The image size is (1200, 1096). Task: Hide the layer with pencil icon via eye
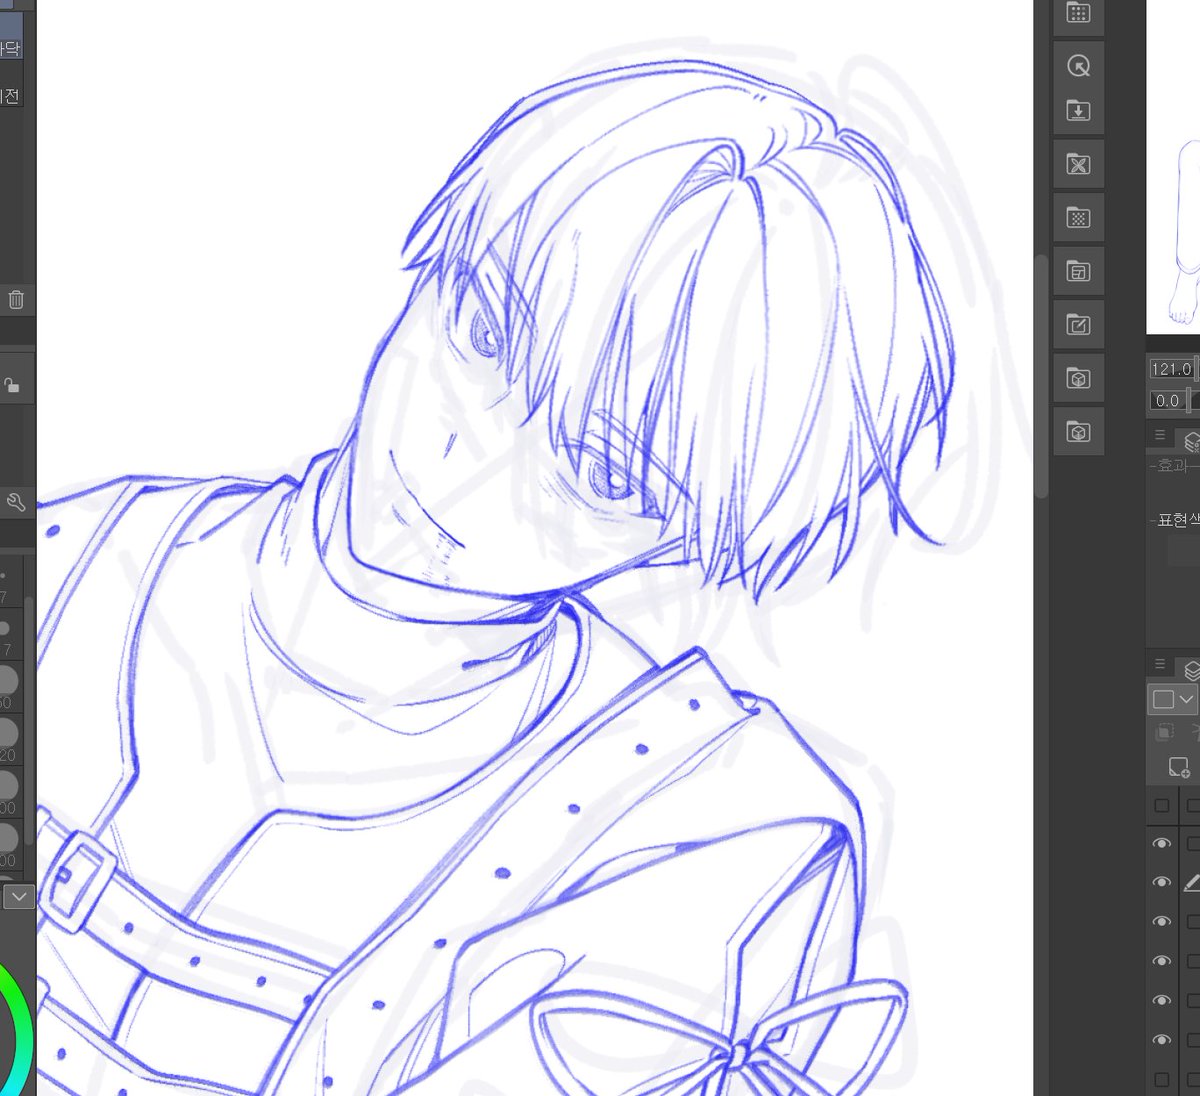(x=1161, y=883)
